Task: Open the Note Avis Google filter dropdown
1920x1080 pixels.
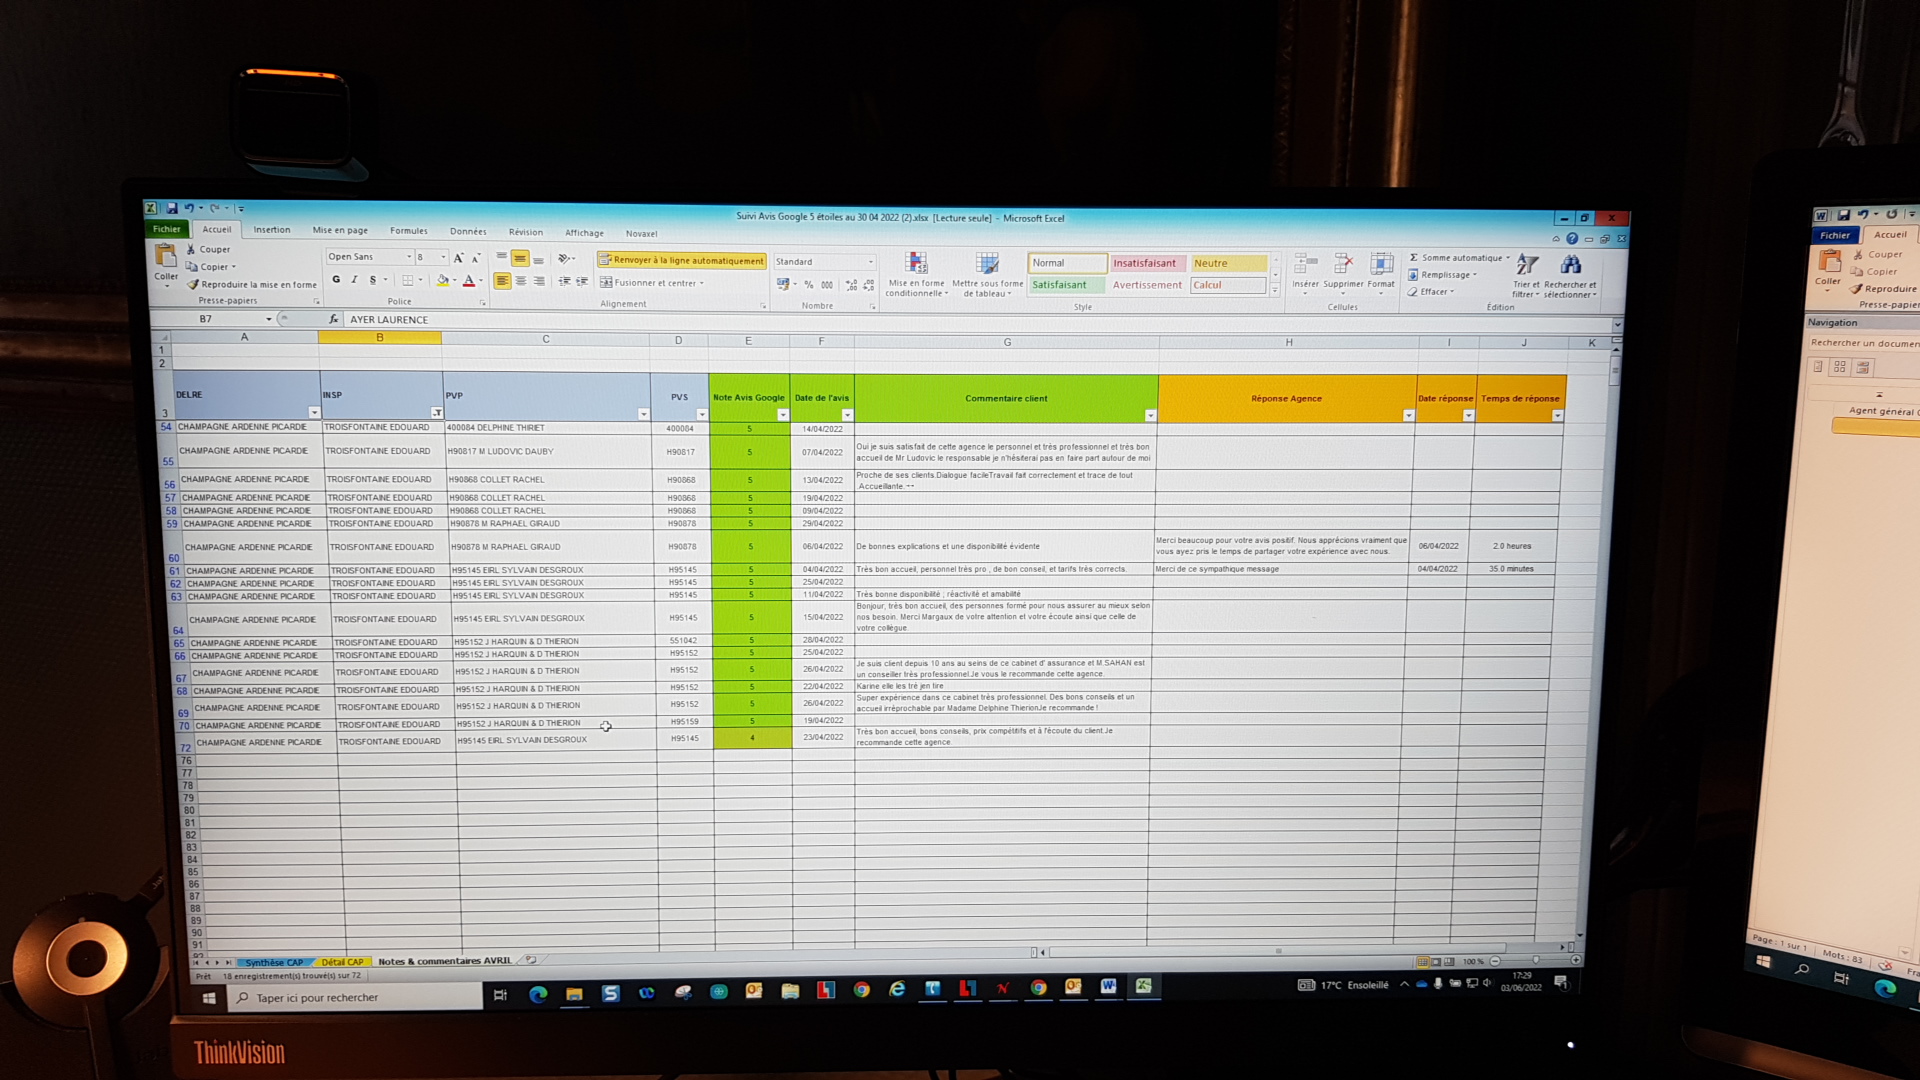Action: click(x=783, y=415)
